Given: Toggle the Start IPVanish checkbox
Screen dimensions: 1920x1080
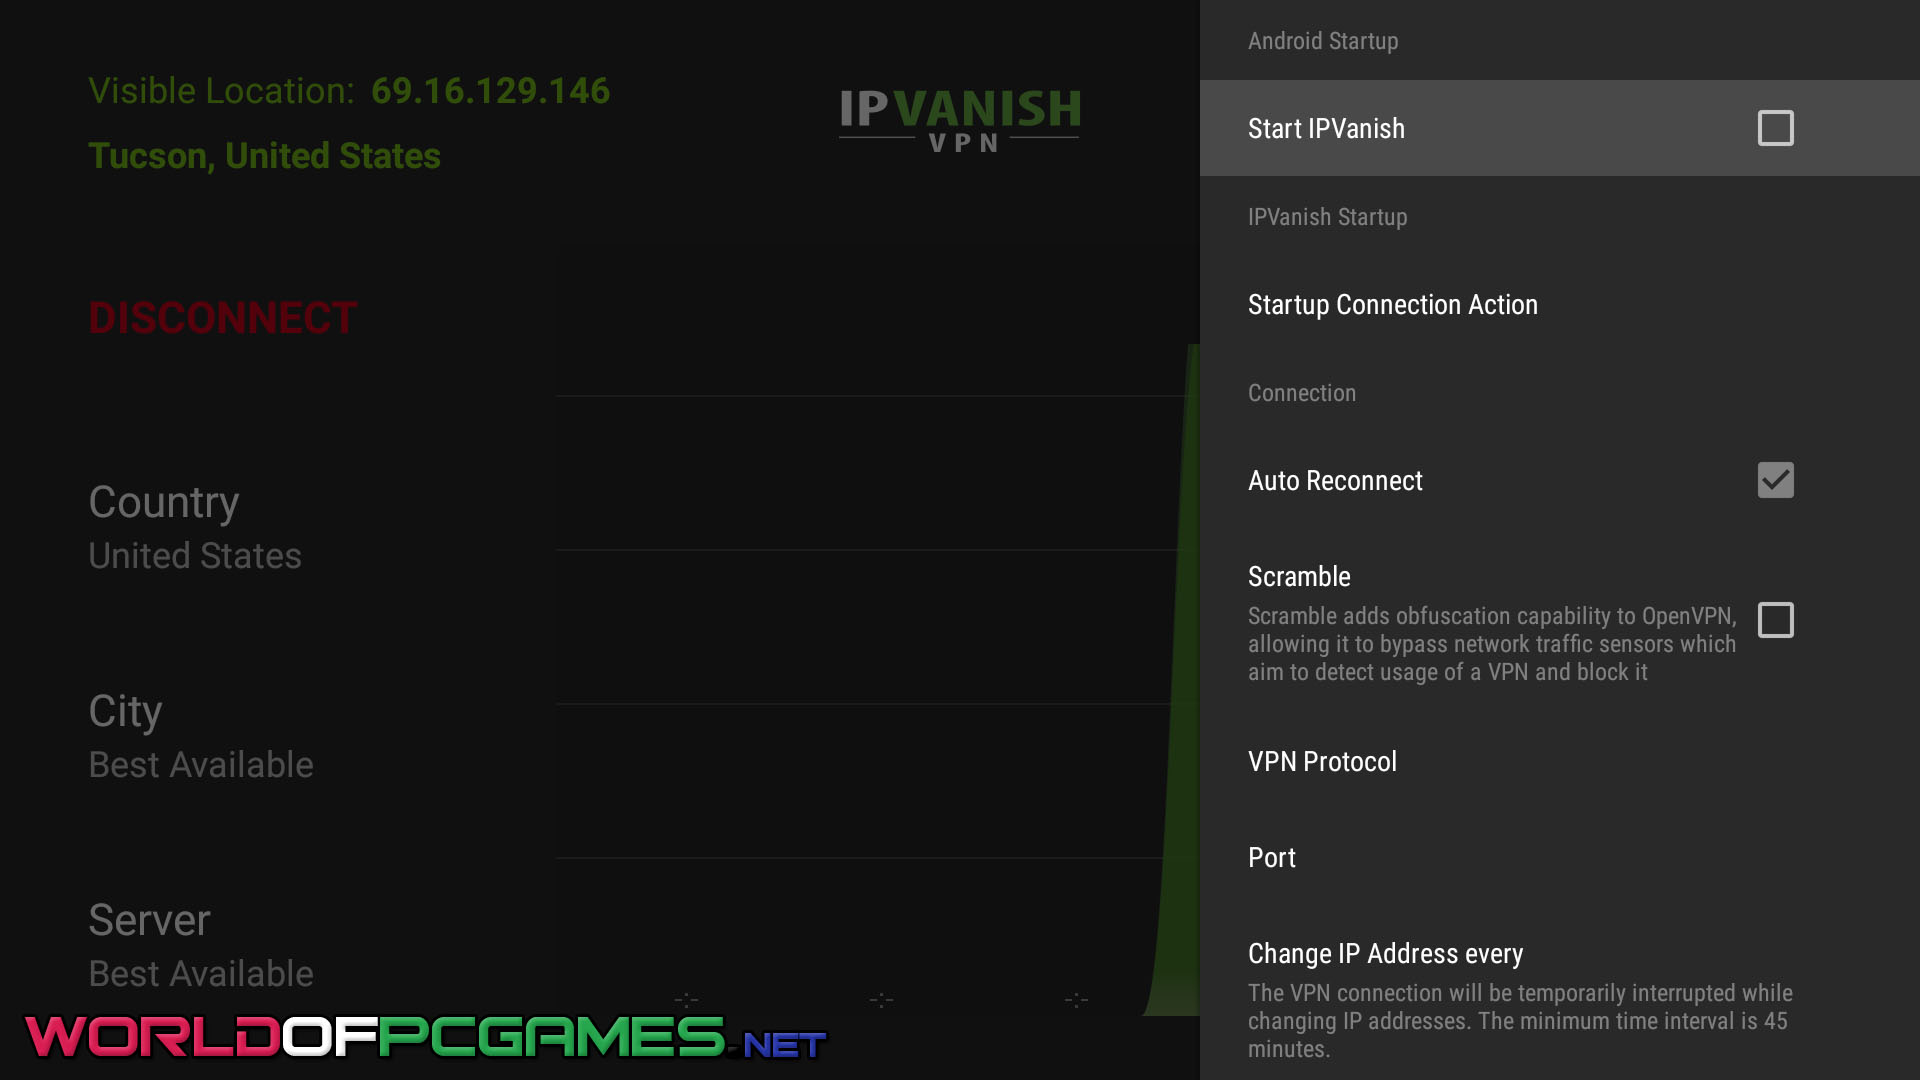Looking at the screenshot, I should point(1776,128).
